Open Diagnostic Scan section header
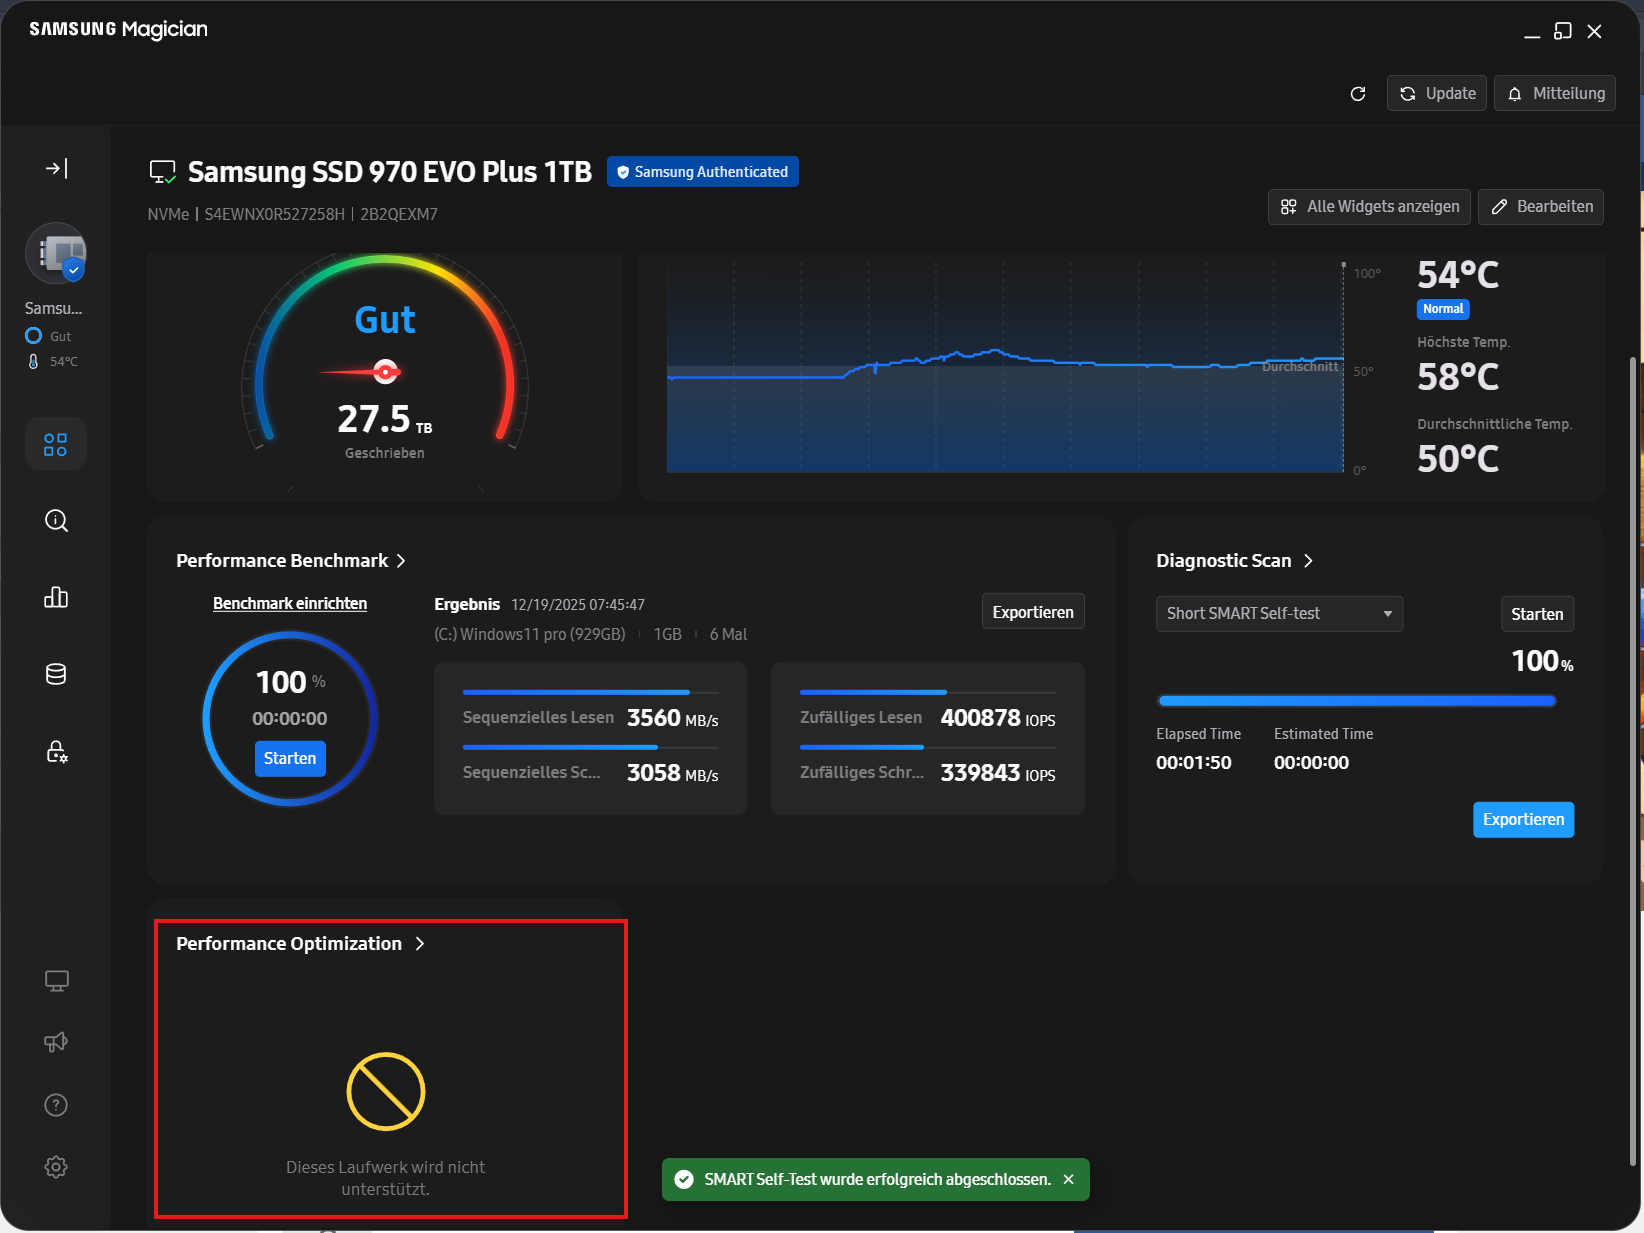This screenshot has height=1233, width=1644. tap(1235, 561)
